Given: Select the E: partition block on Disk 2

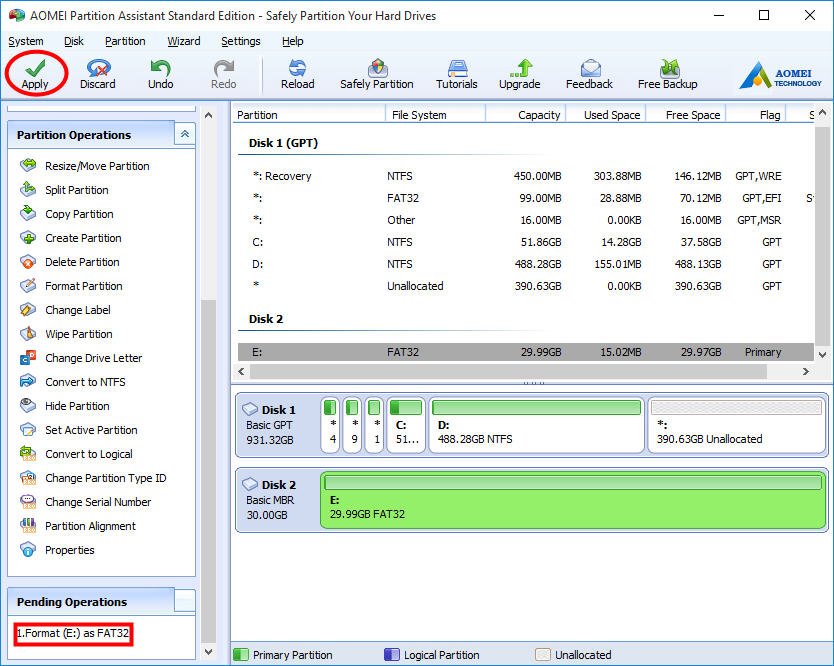Looking at the screenshot, I should [x=573, y=500].
